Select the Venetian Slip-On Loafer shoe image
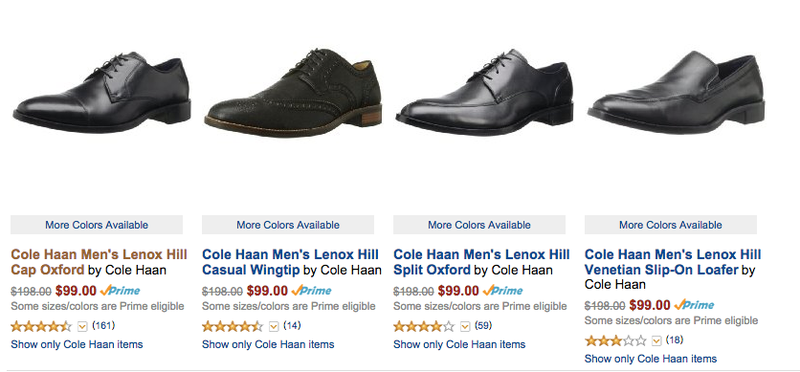 coord(676,92)
